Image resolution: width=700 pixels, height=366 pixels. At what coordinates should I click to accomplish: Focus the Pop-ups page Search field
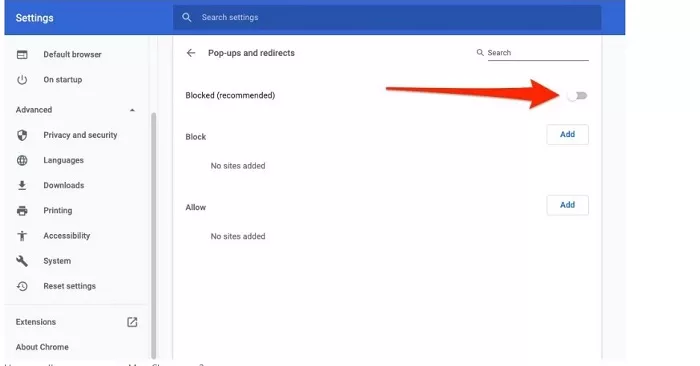pos(538,53)
